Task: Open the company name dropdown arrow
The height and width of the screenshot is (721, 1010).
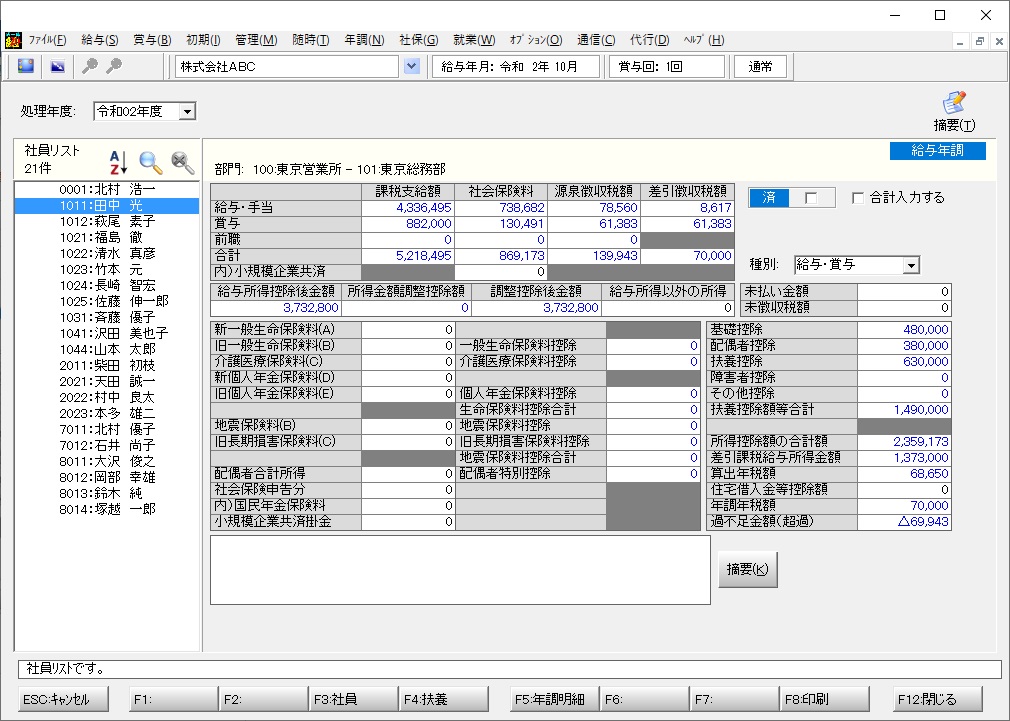Action: (x=412, y=66)
